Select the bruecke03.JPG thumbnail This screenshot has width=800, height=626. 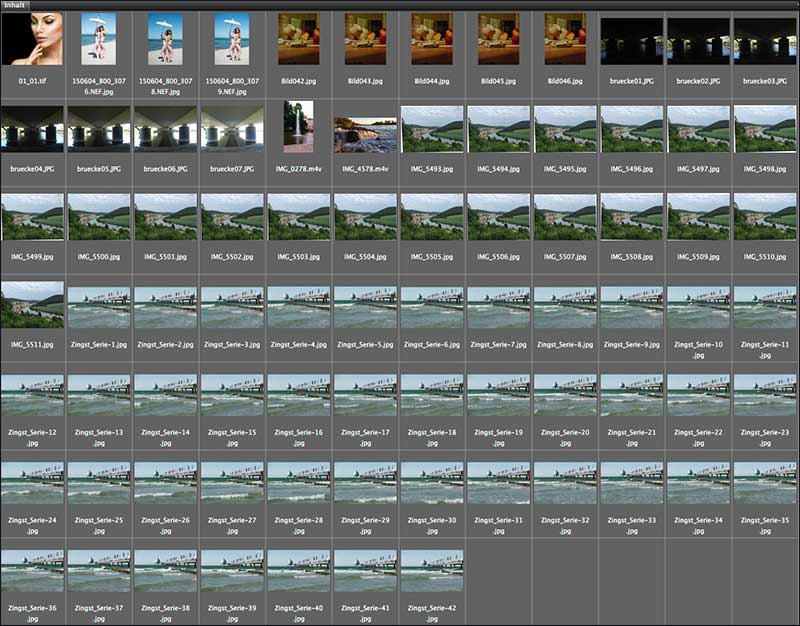click(x=765, y=41)
